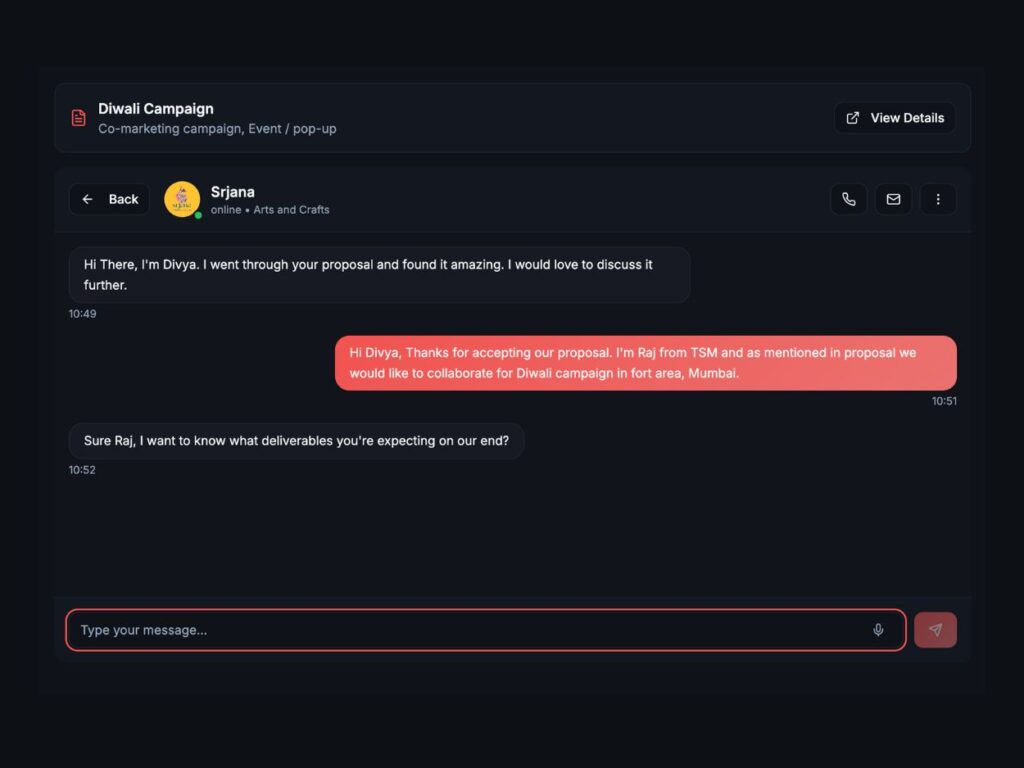The image size is (1024, 768).
Task: Click the microphone icon in message box
Action: pyautogui.click(x=878, y=630)
